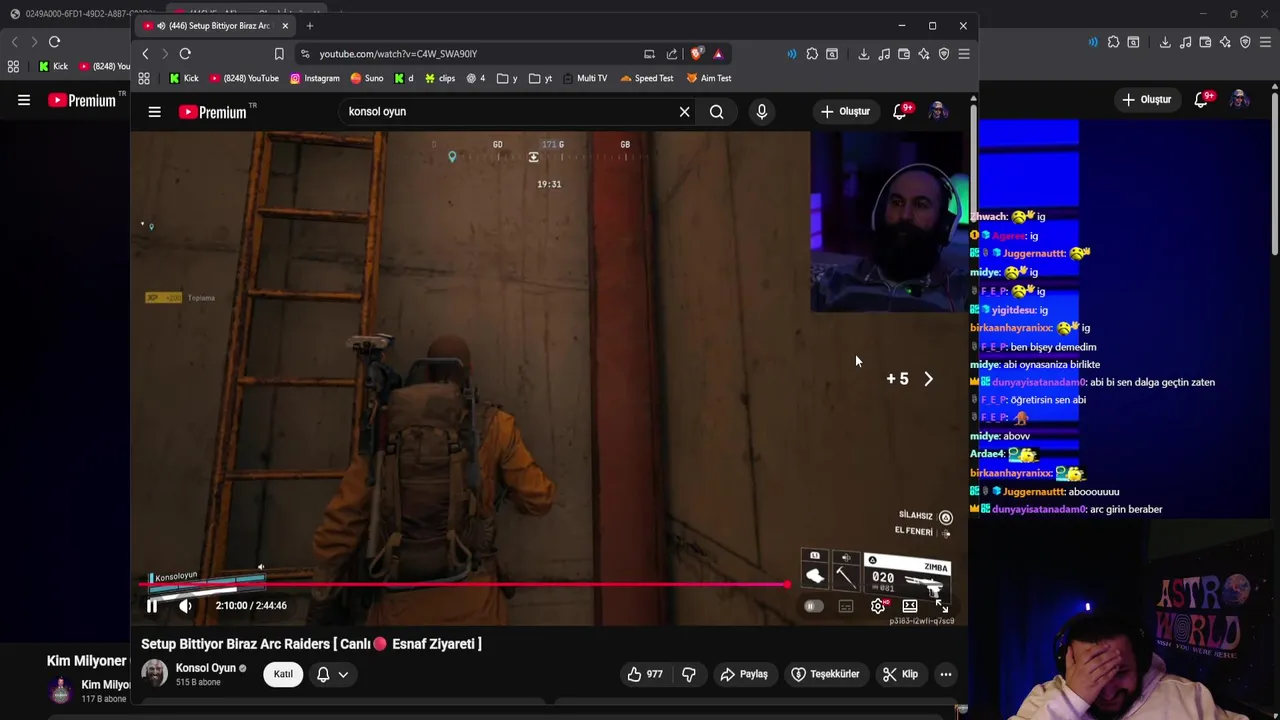Dislike the video with thumbs down

pyautogui.click(x=689, y=674)
